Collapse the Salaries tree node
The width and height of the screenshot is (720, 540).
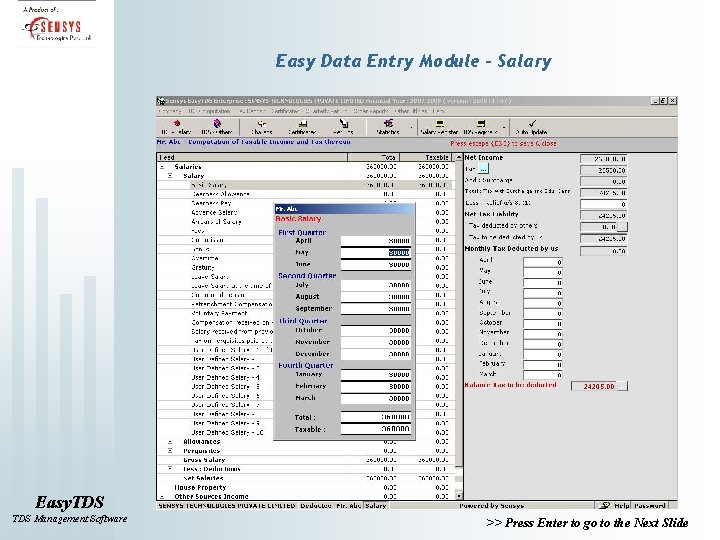(x=162, y=167)
